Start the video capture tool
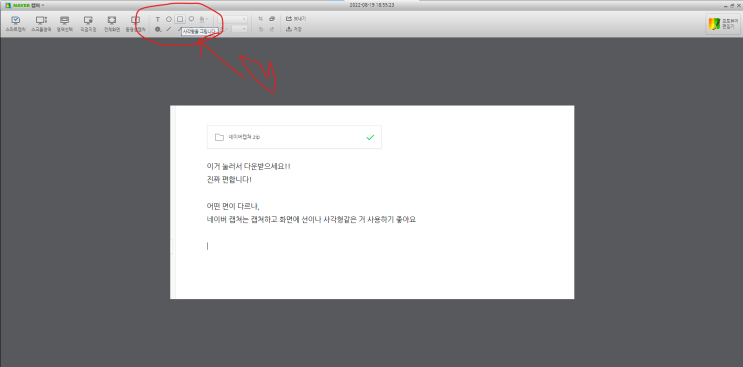Image resolution: width=743 pixels, height=367 pixels. [136, 24]
